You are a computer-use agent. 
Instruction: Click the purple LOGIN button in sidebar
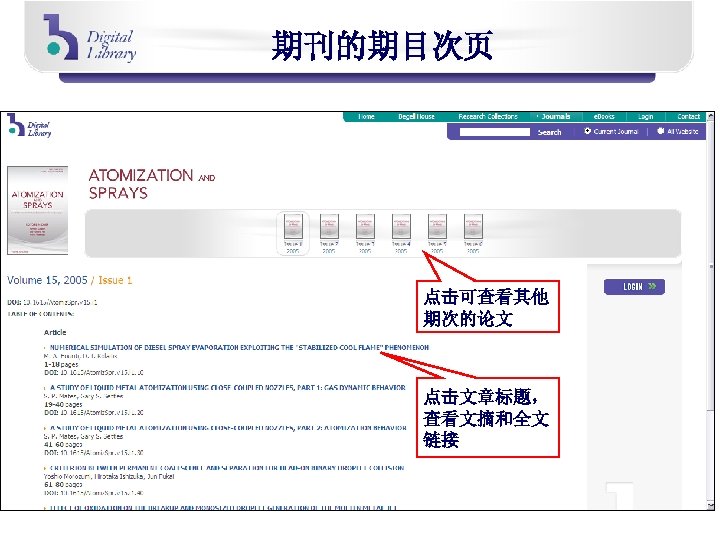(634, 287)
